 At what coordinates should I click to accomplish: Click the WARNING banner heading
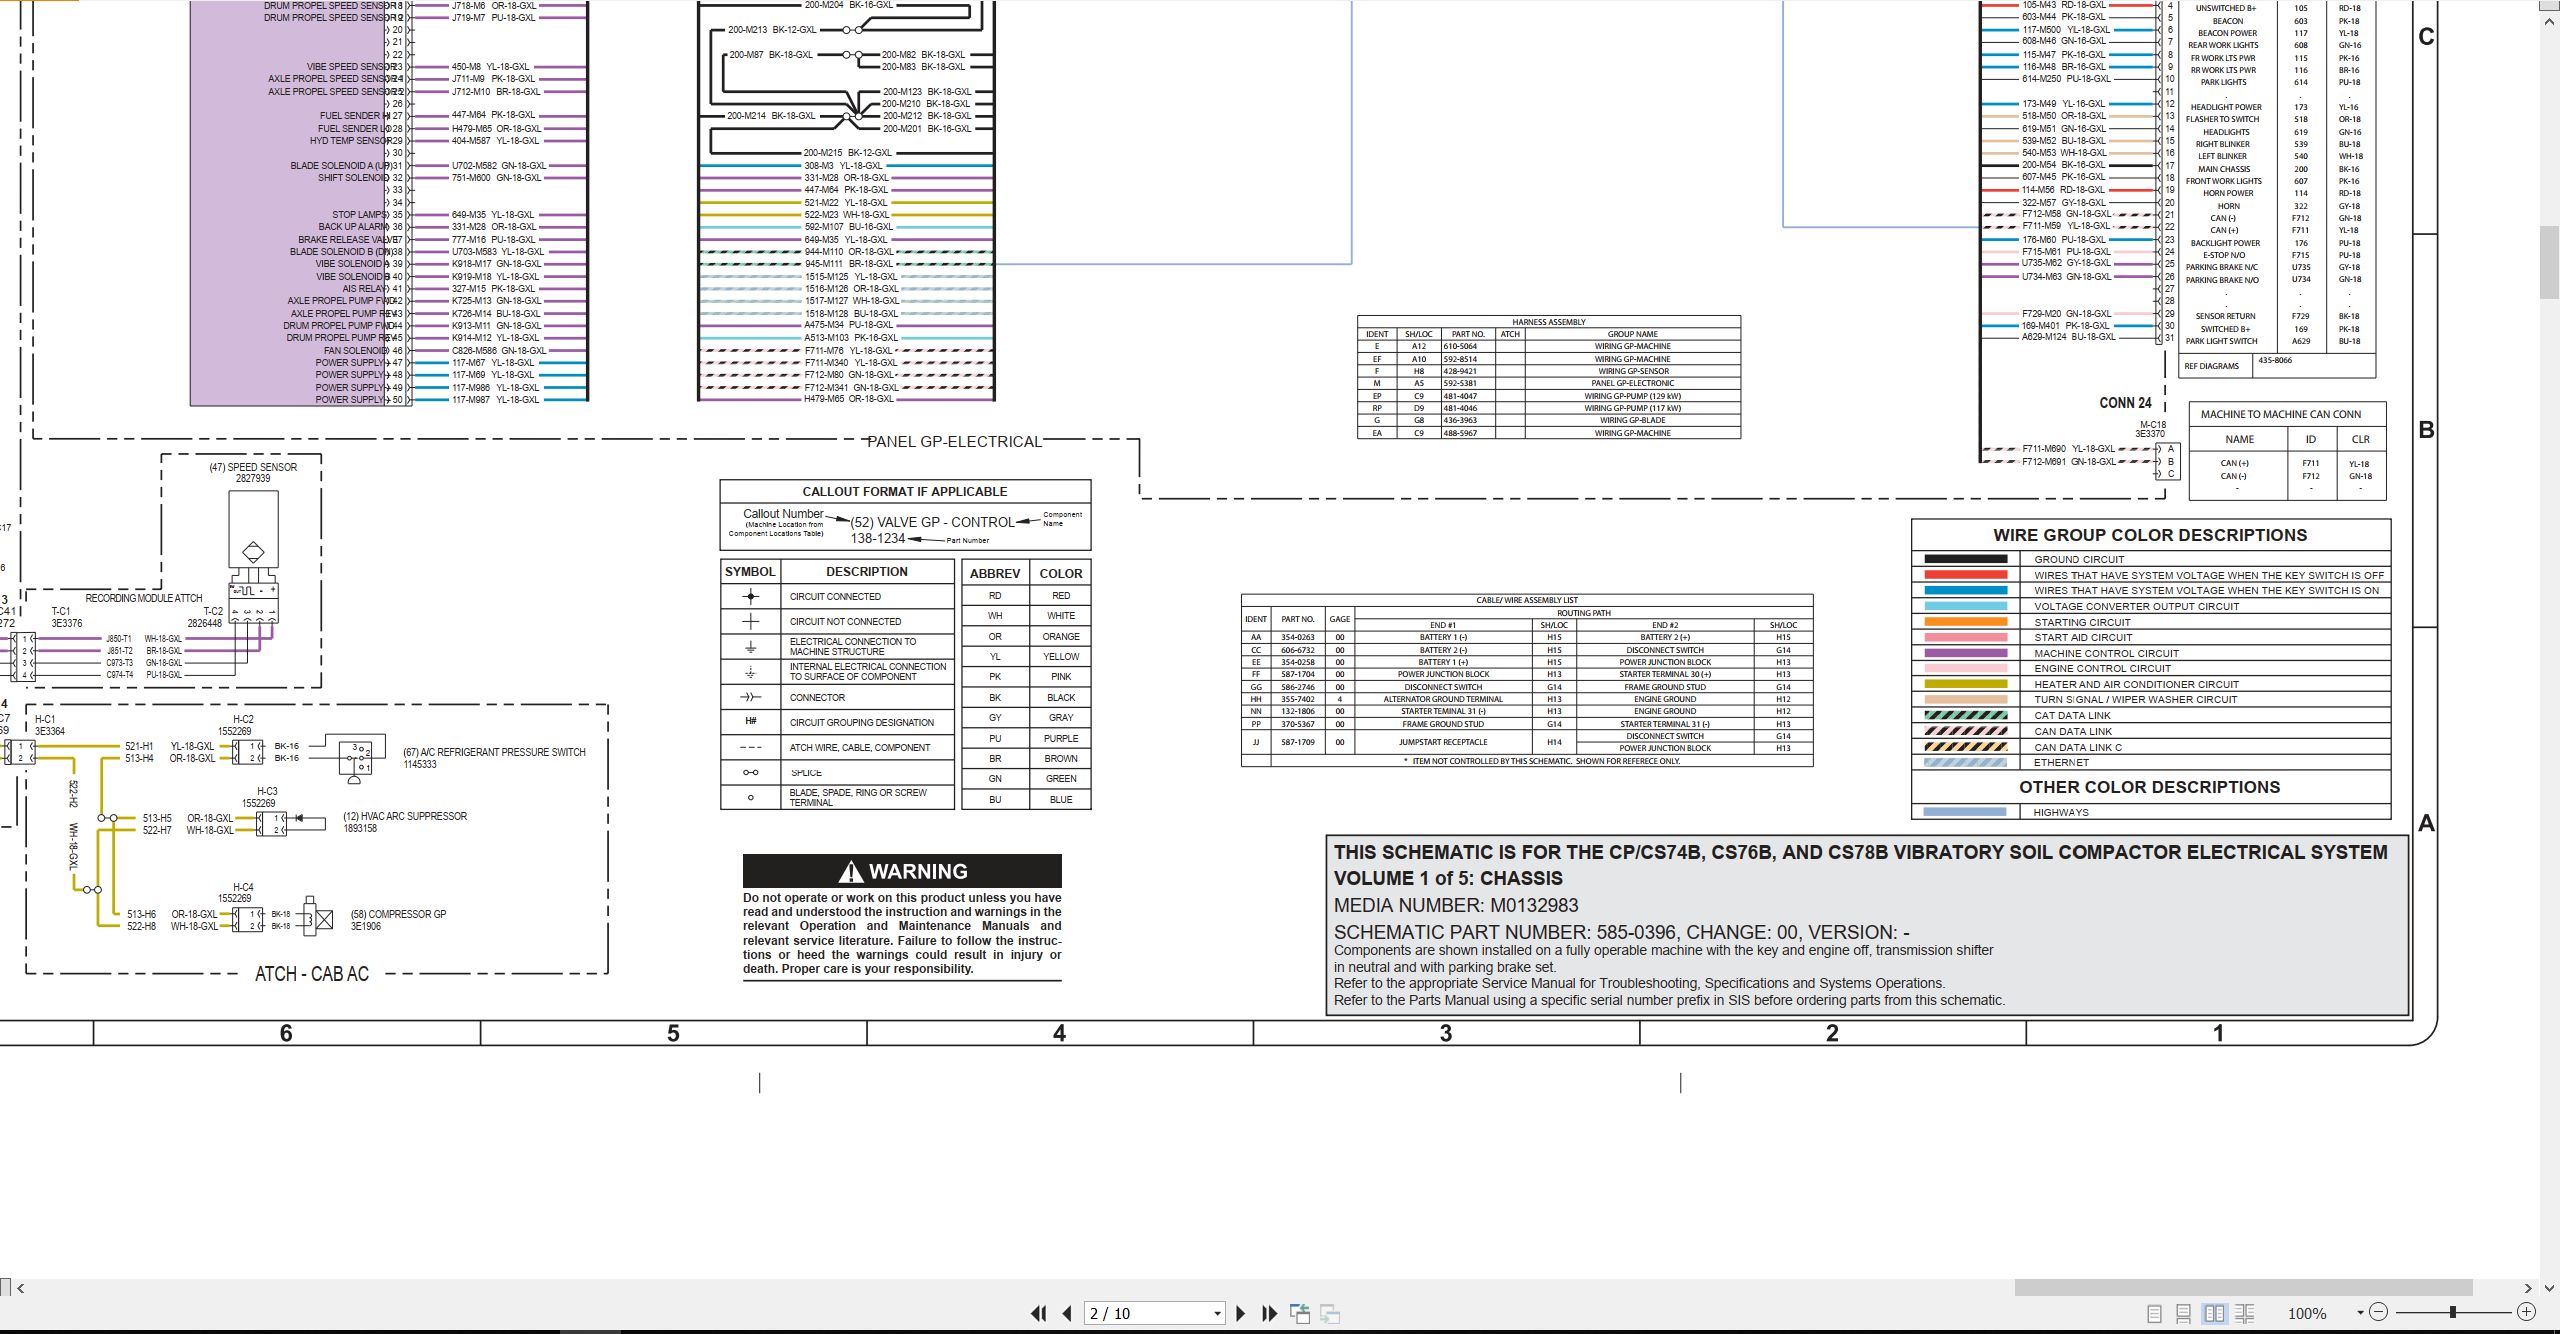click(x=902, y=871)
